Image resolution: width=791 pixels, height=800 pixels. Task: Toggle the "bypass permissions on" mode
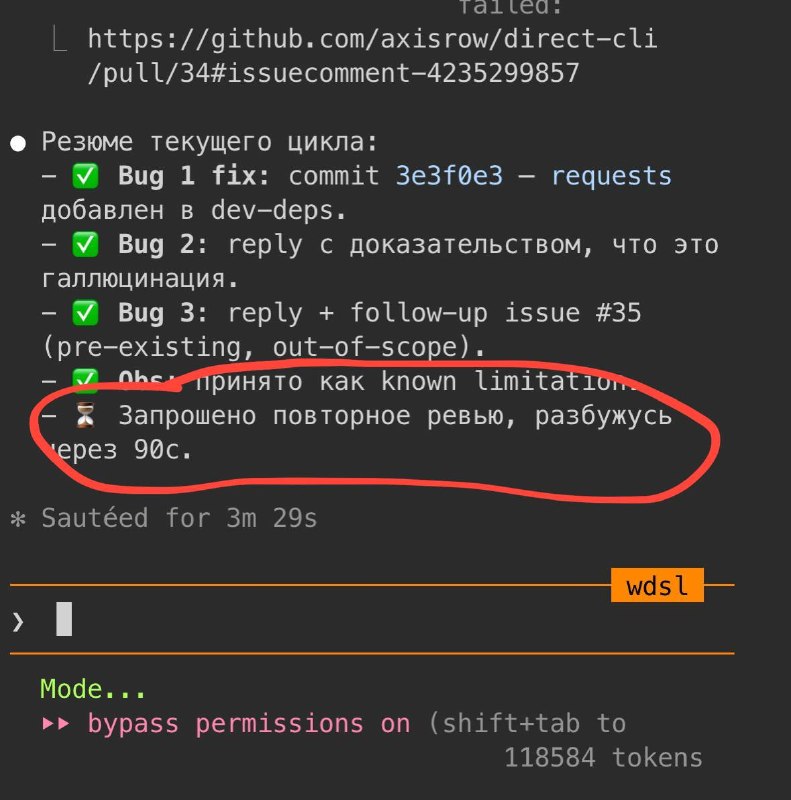pos(250,723)
